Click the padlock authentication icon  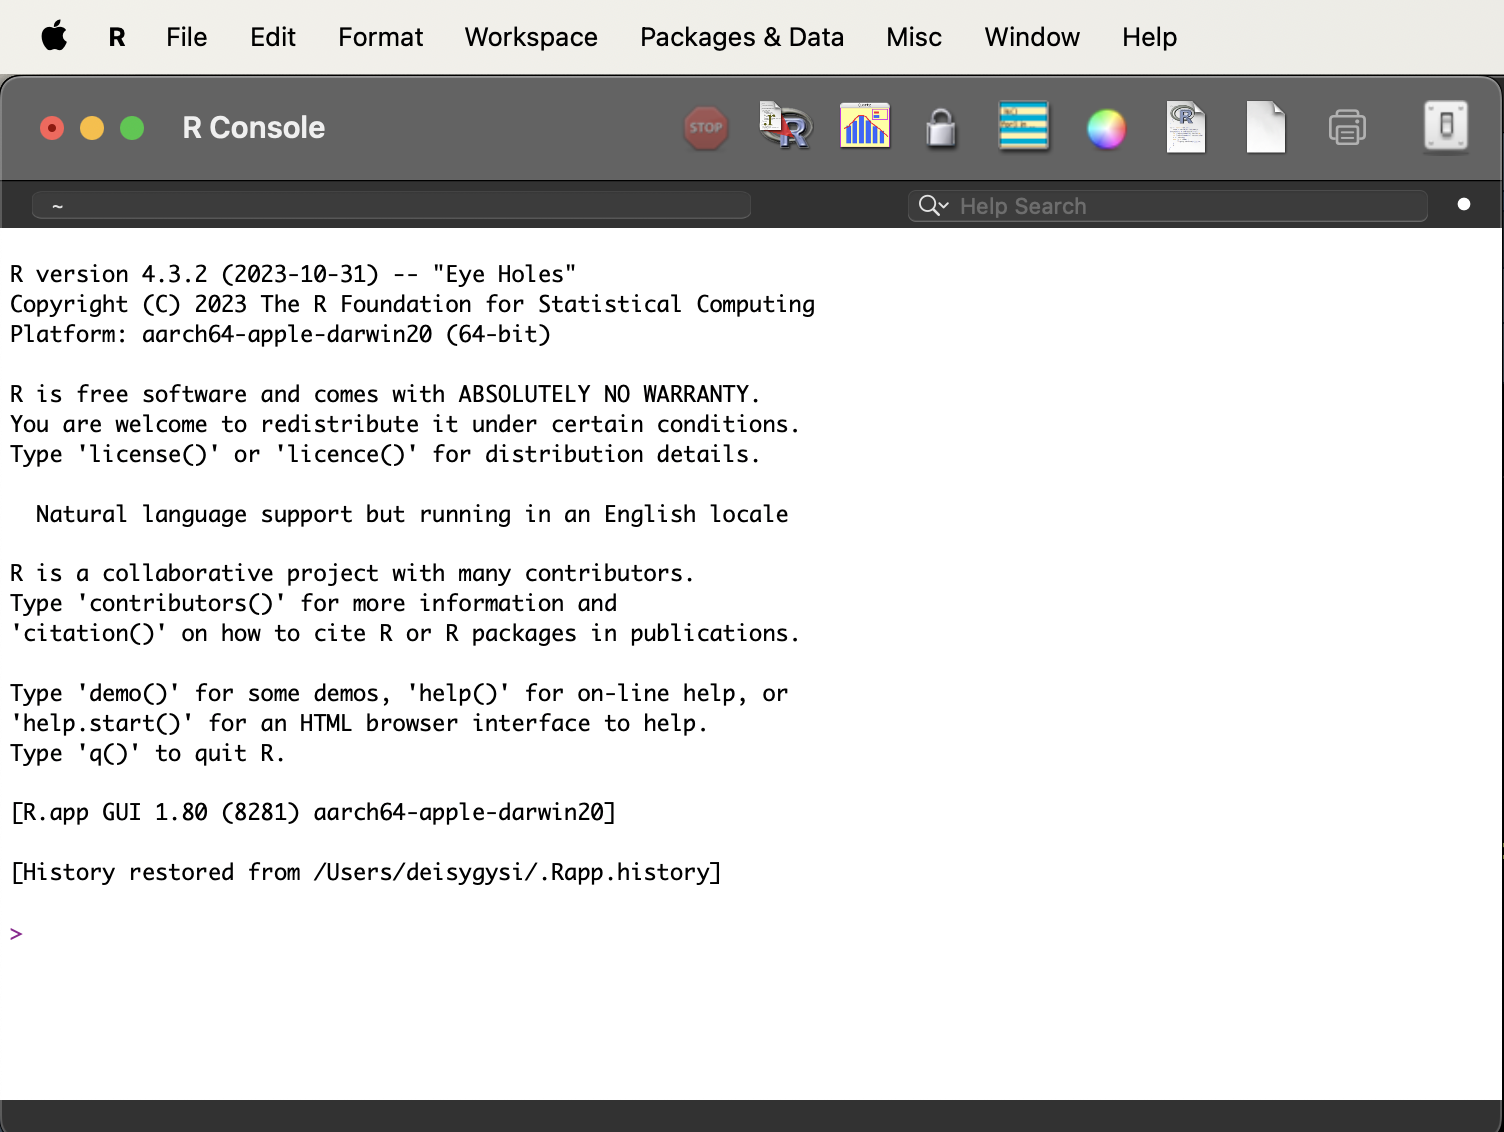click(x=941, y=128)
